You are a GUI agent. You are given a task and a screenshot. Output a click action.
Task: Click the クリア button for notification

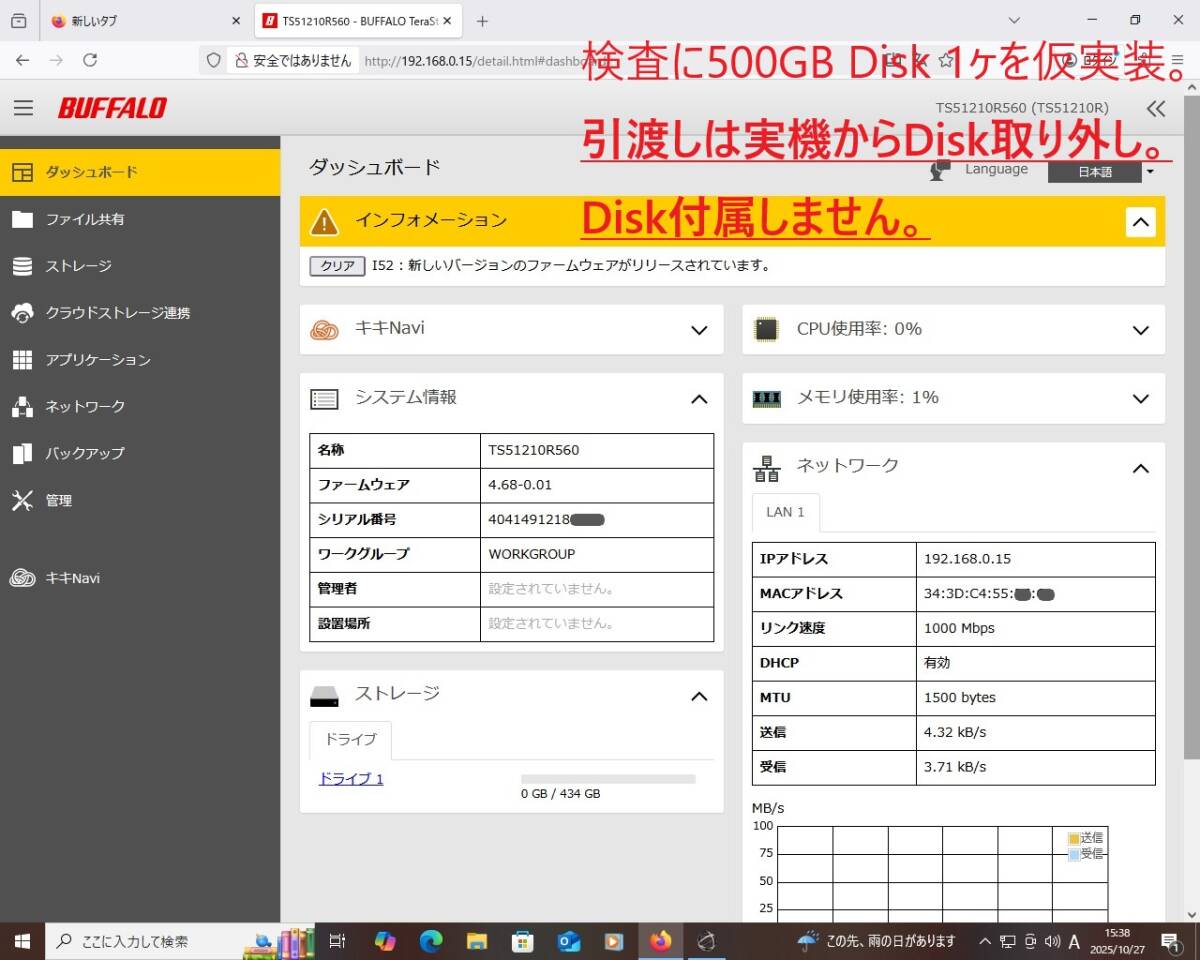(x=337, y=266)
